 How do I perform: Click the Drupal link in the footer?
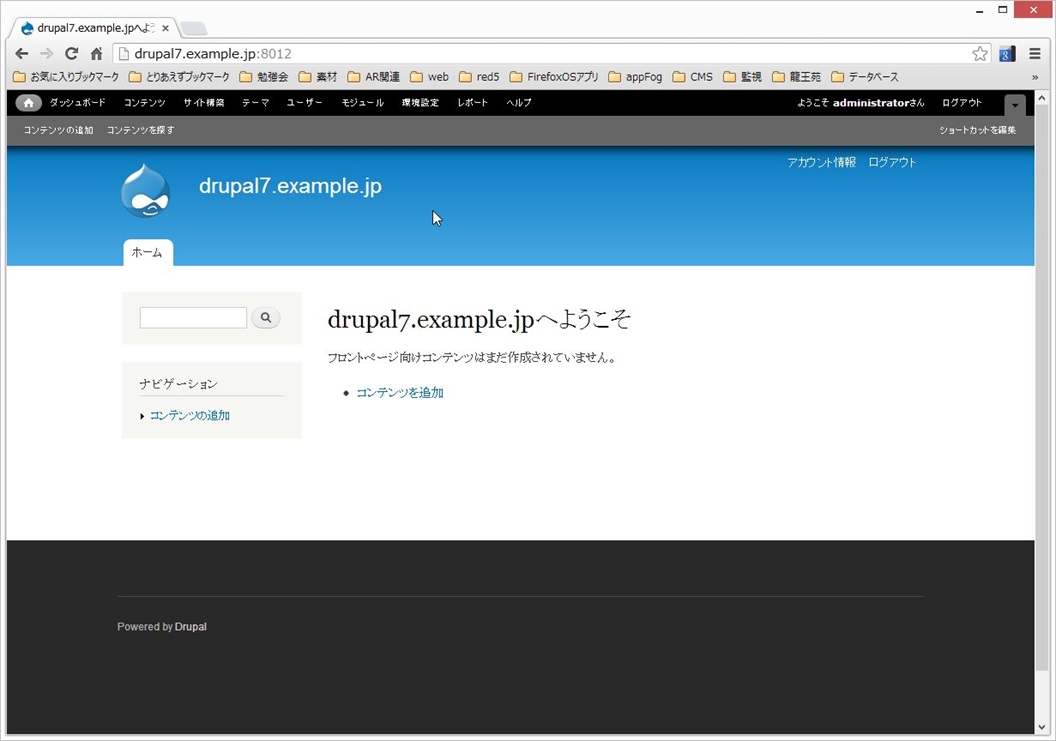[191, 626]
